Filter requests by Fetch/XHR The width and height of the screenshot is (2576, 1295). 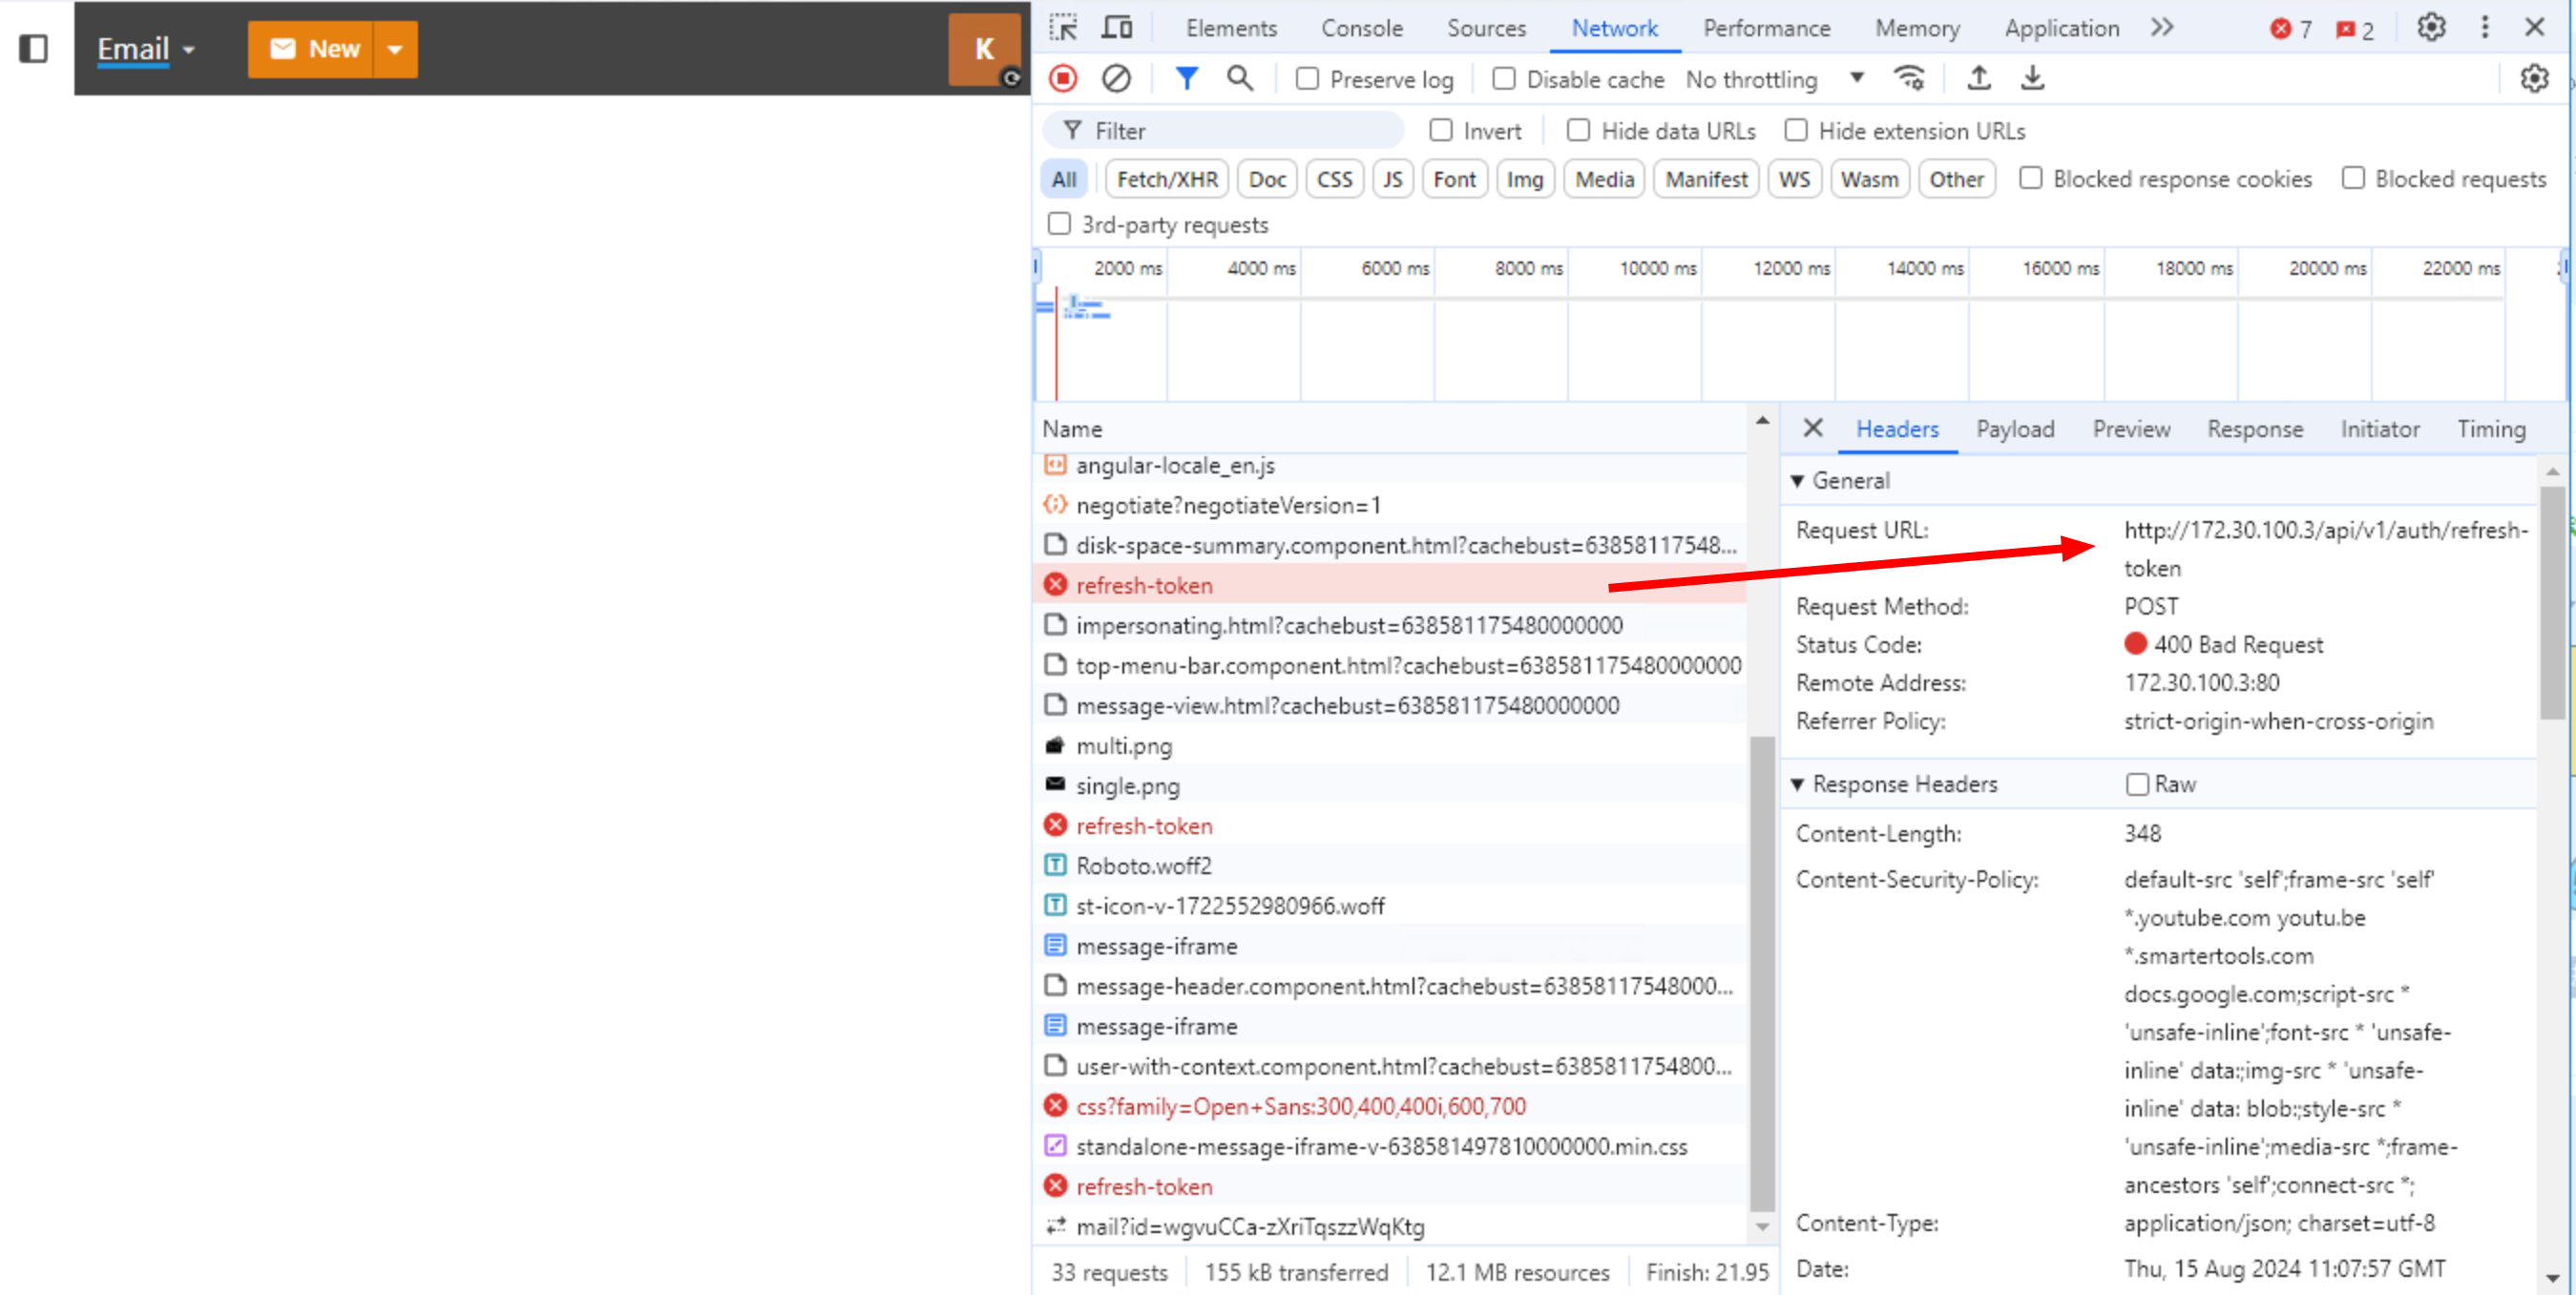point(1166,179)
